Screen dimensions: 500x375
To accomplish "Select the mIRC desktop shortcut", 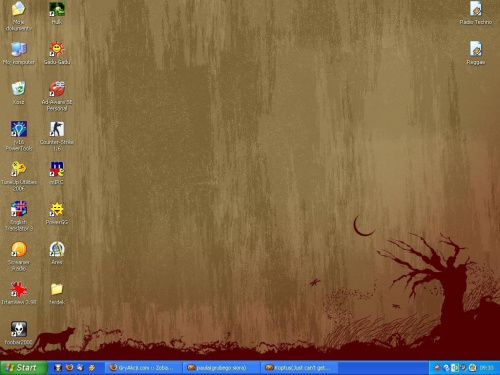I will 57,169.
